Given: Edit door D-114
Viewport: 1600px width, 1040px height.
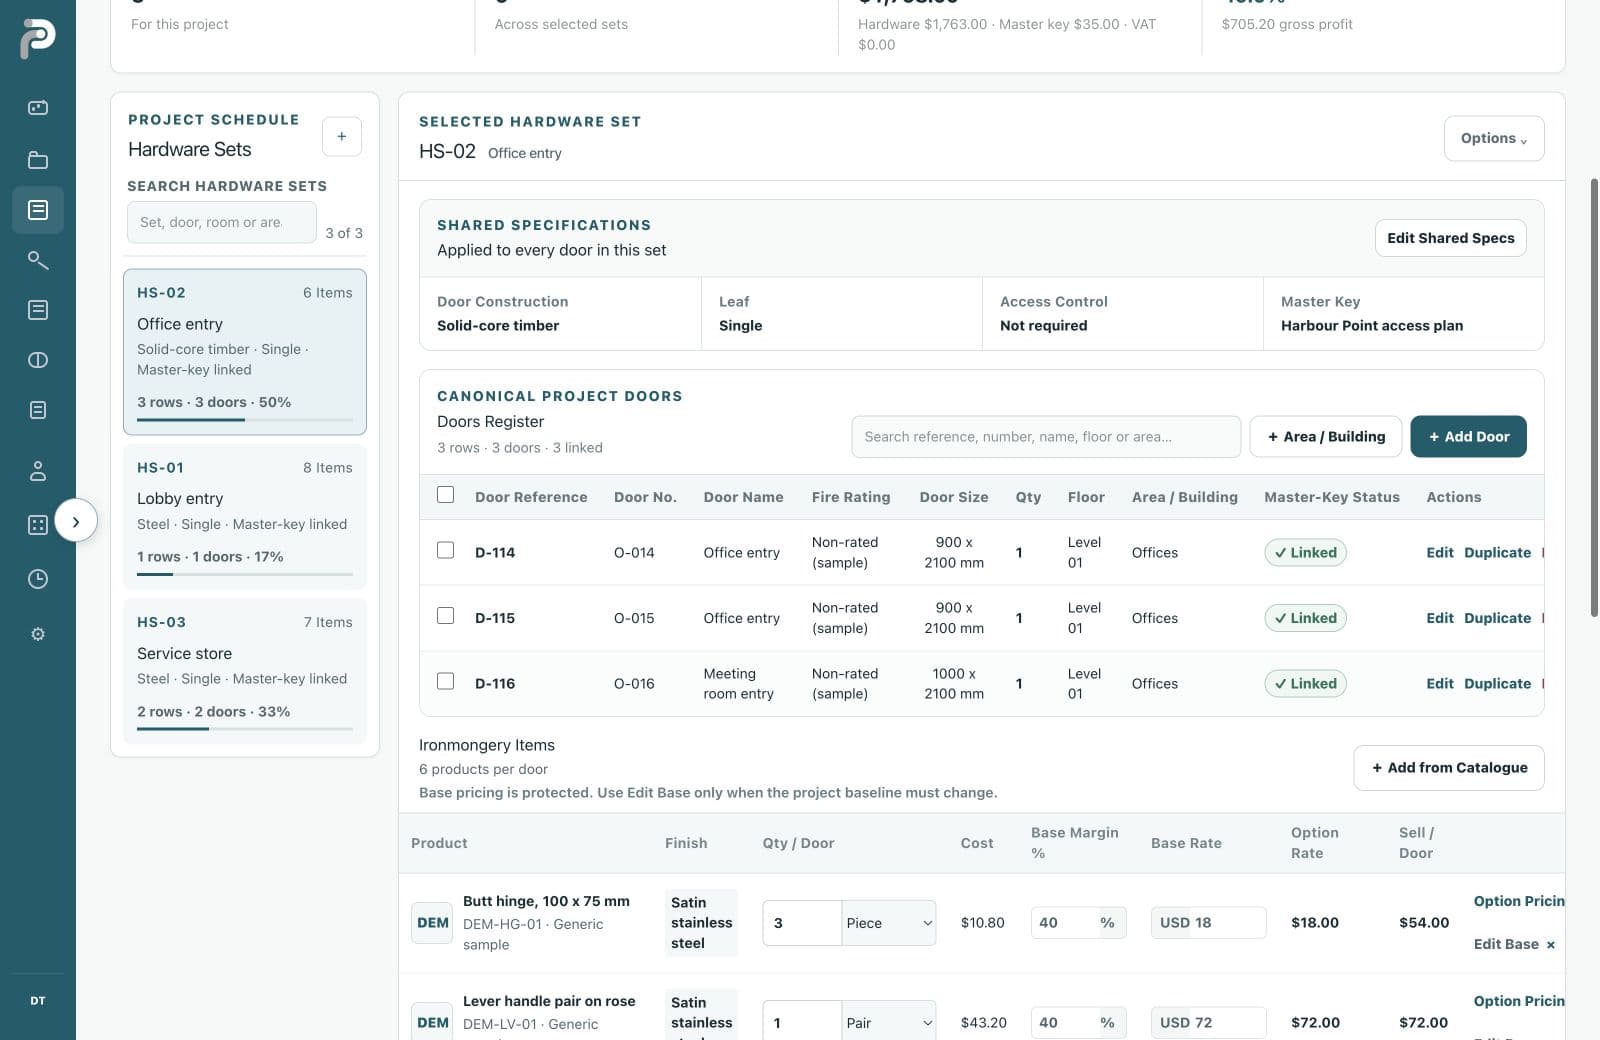Looking at the screenshot, I should point(1440,552).
